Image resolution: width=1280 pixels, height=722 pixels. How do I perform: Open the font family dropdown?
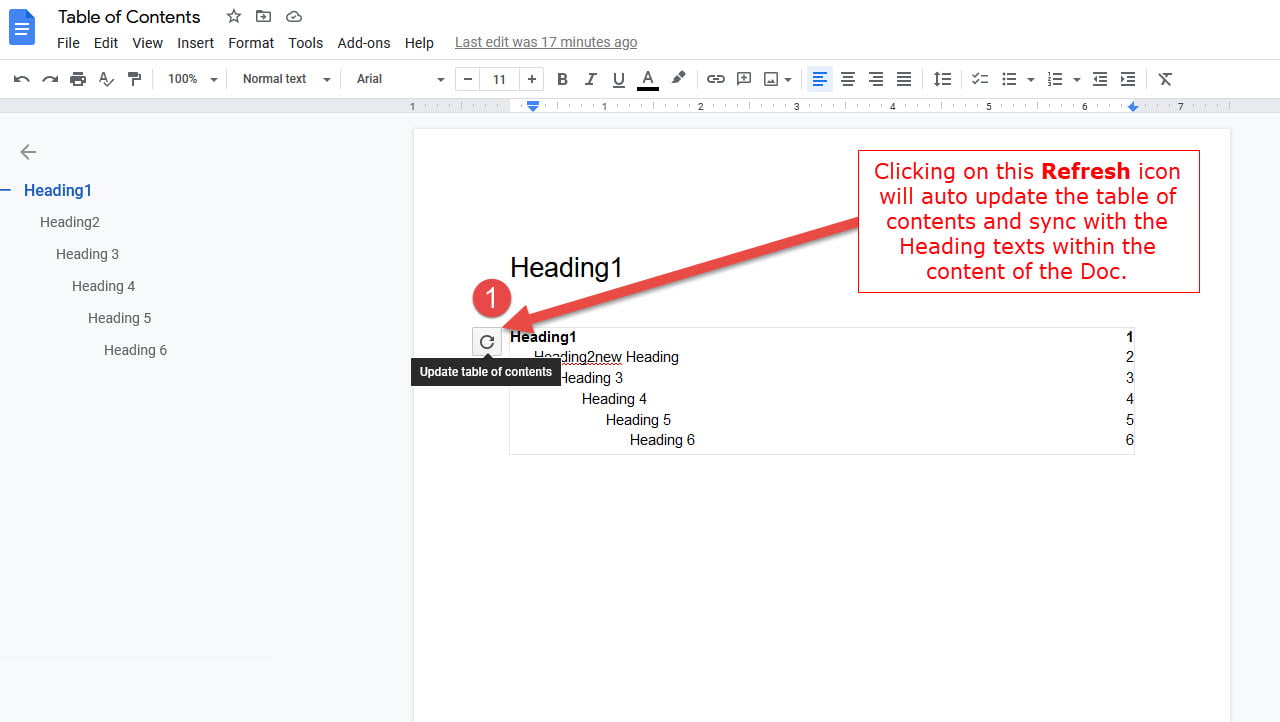click(x=398, y=79)
